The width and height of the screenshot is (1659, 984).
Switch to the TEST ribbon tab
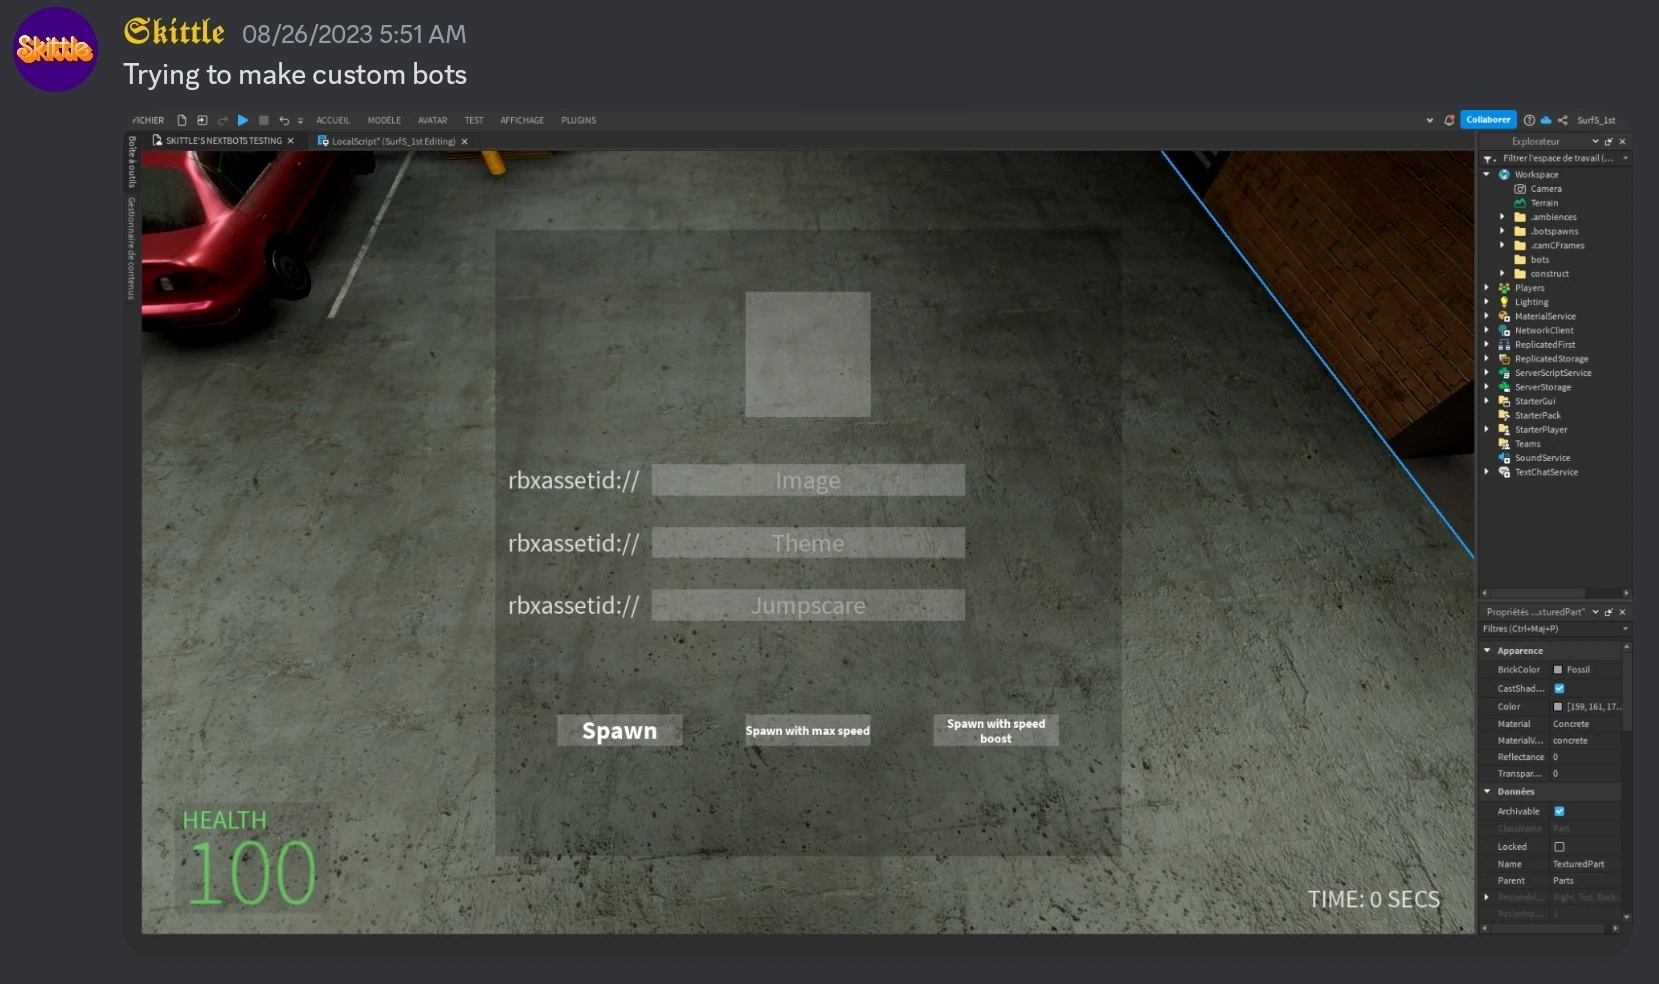[474, 120]
